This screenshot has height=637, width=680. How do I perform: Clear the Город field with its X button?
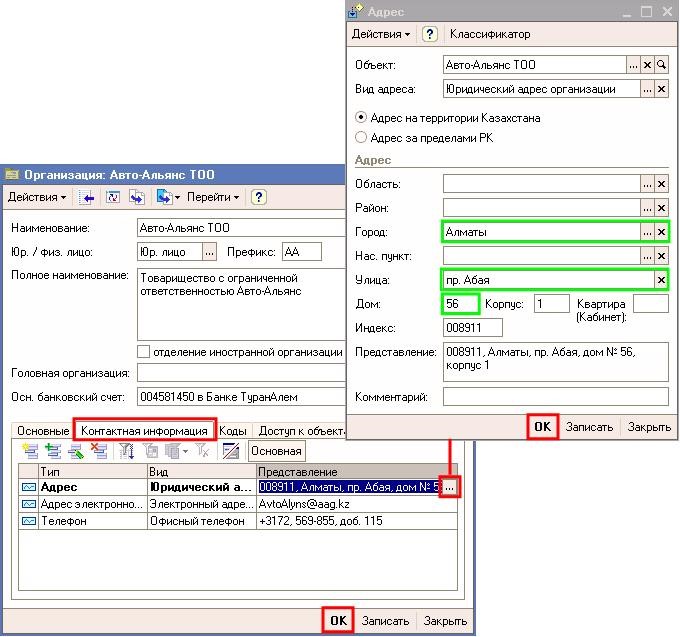coord(661,232)
